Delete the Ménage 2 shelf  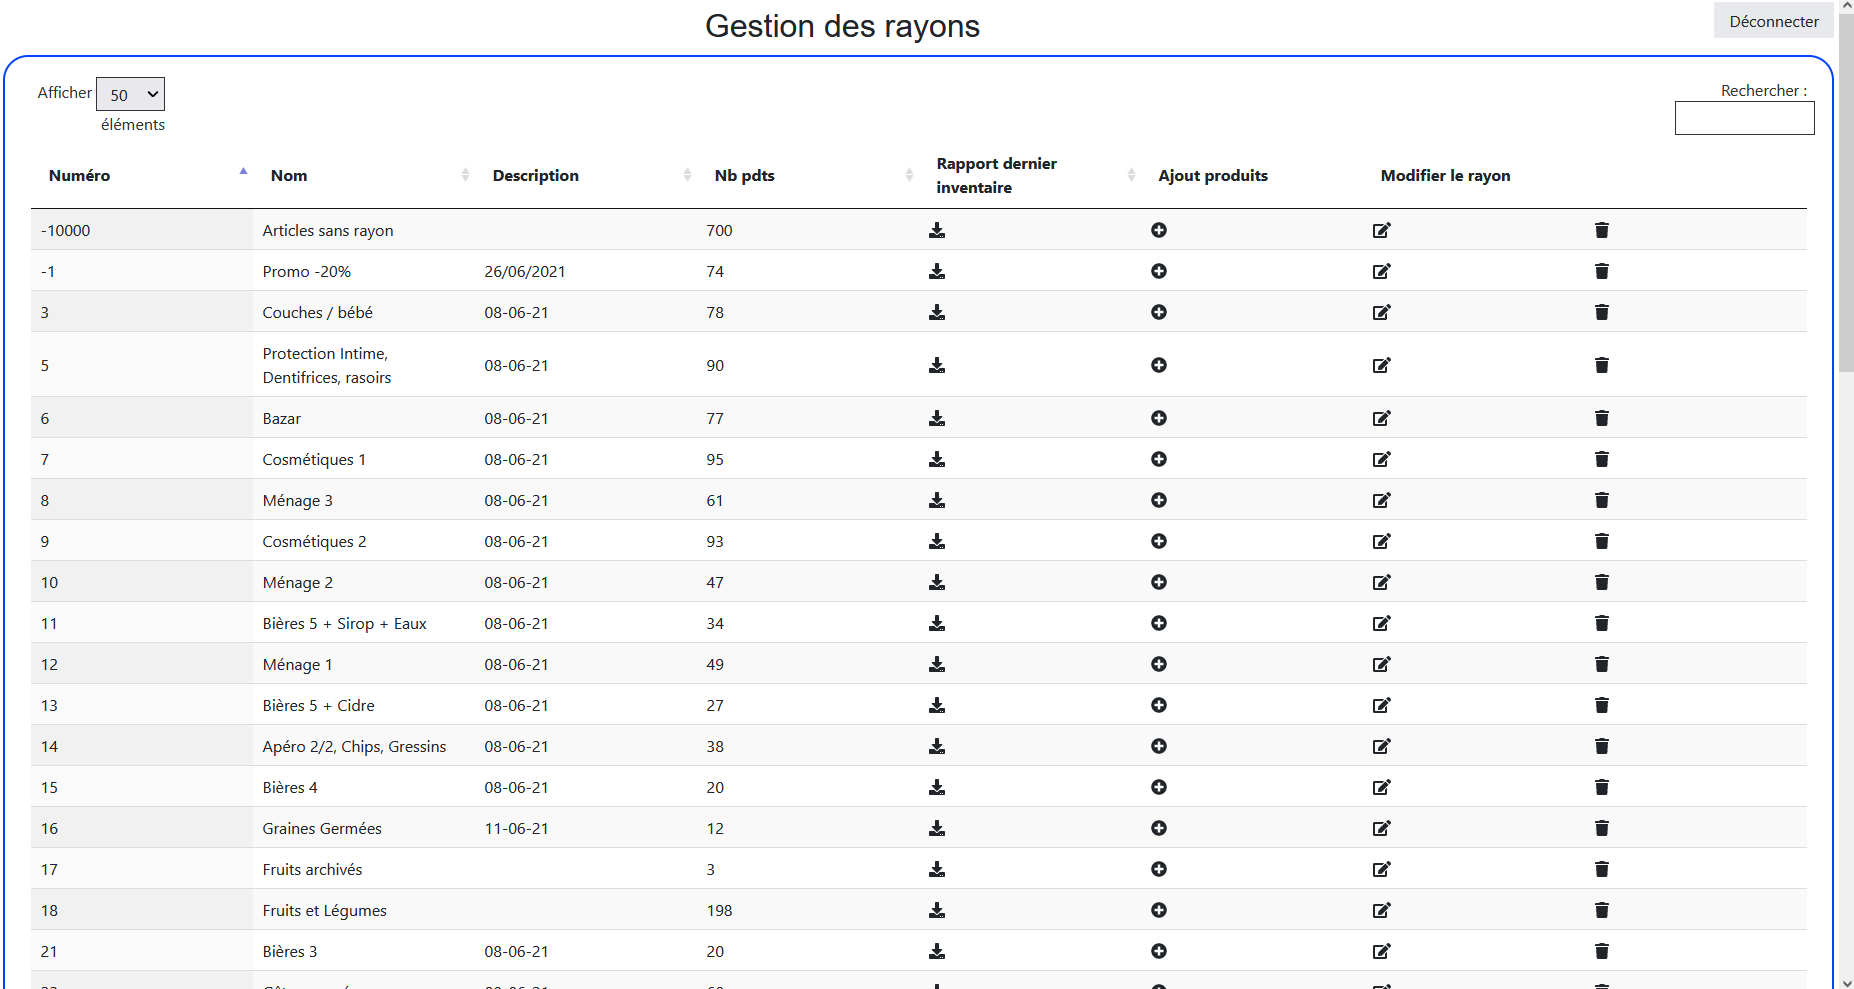(1601, 582)
